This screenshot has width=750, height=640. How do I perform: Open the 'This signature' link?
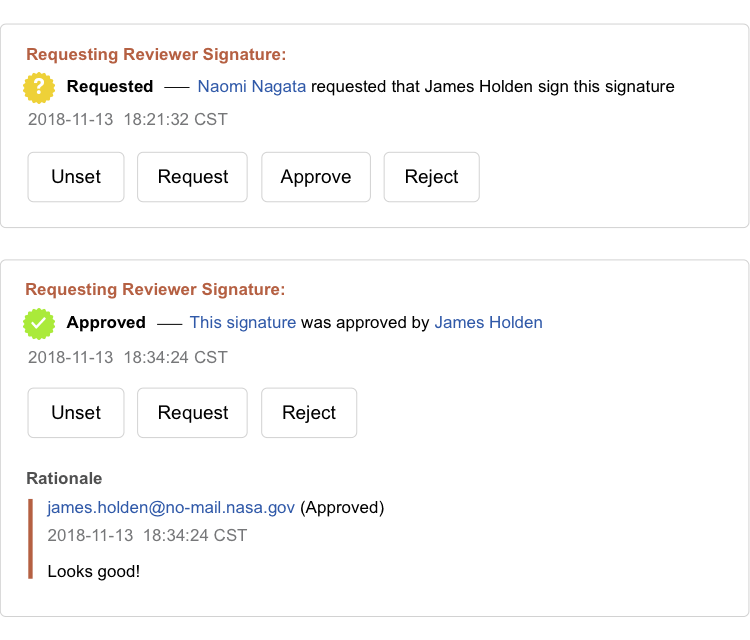[x=243, y=323]
